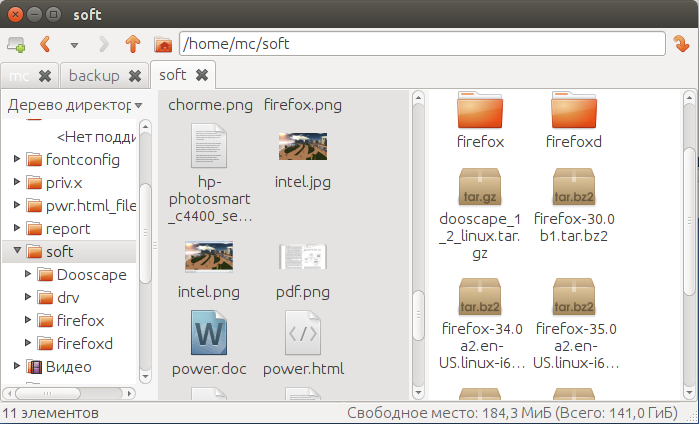Go forward with the grayed right arrow

coord(103,44)
